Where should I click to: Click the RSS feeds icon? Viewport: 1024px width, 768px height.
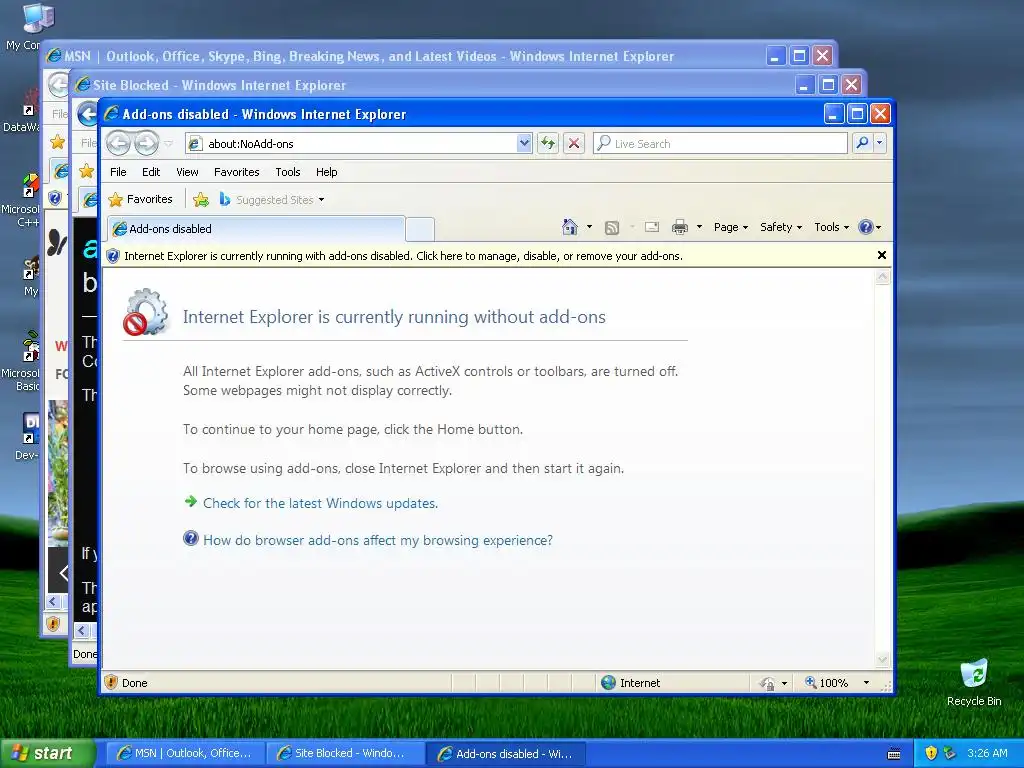pos(612,227)
